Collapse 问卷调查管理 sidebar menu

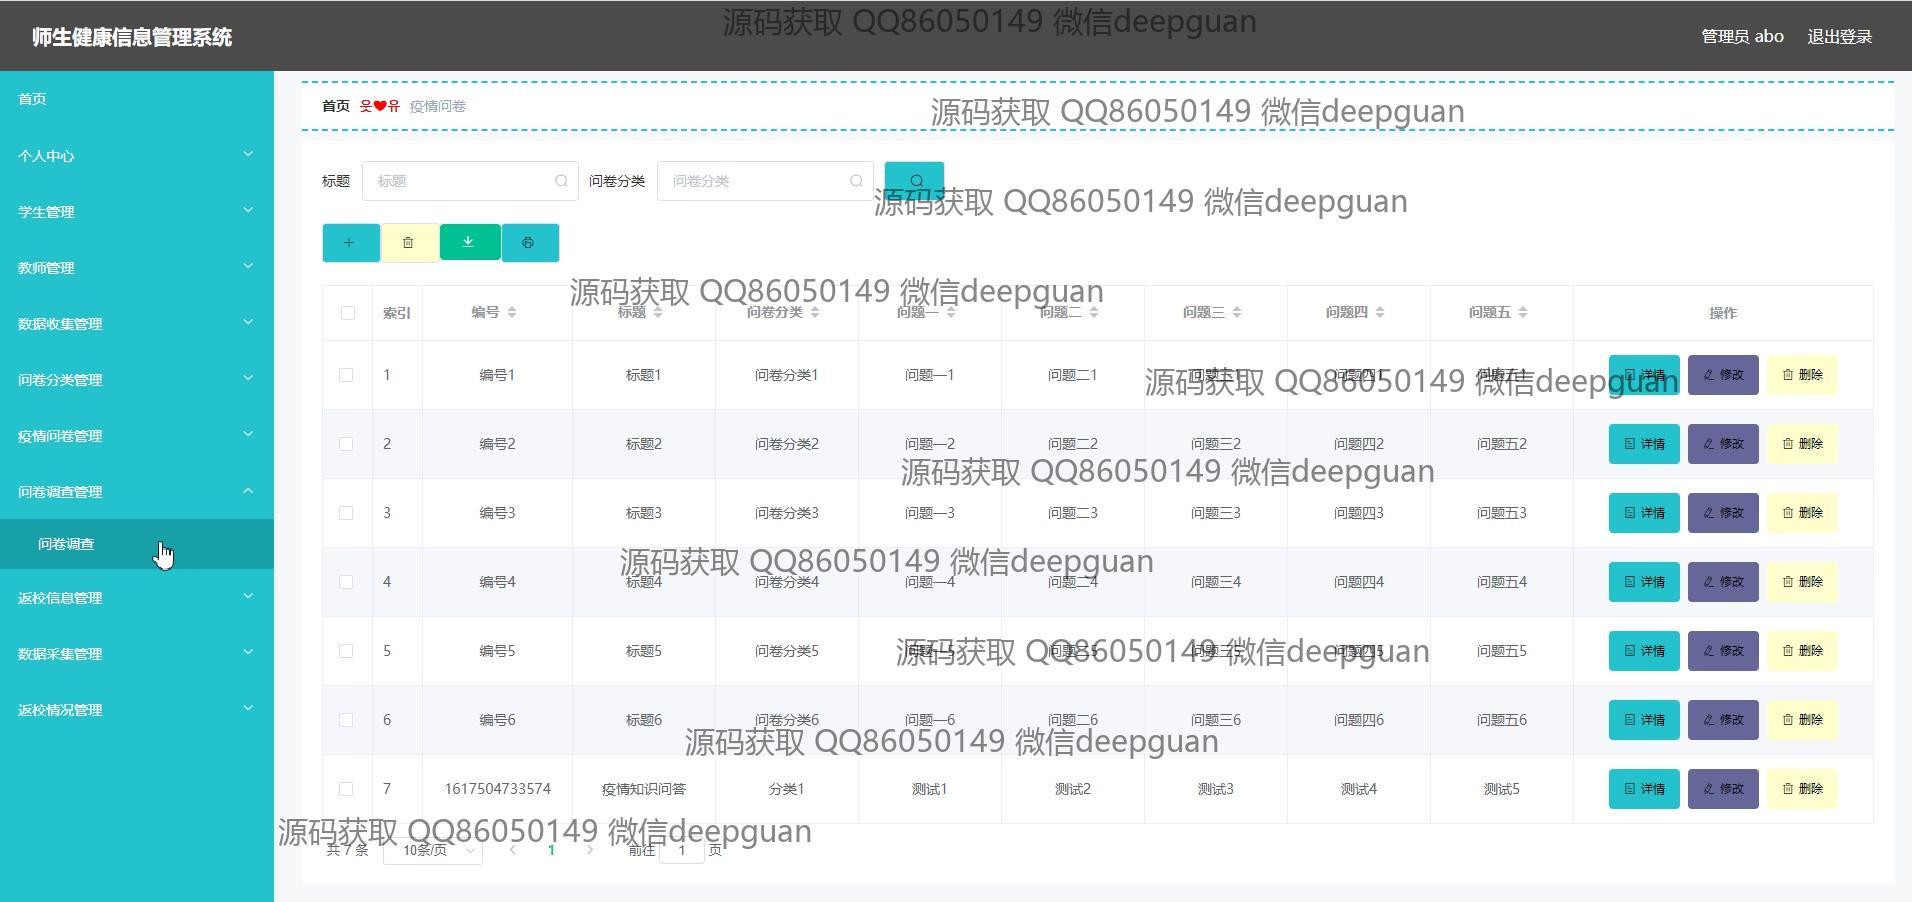click(137, 491)
